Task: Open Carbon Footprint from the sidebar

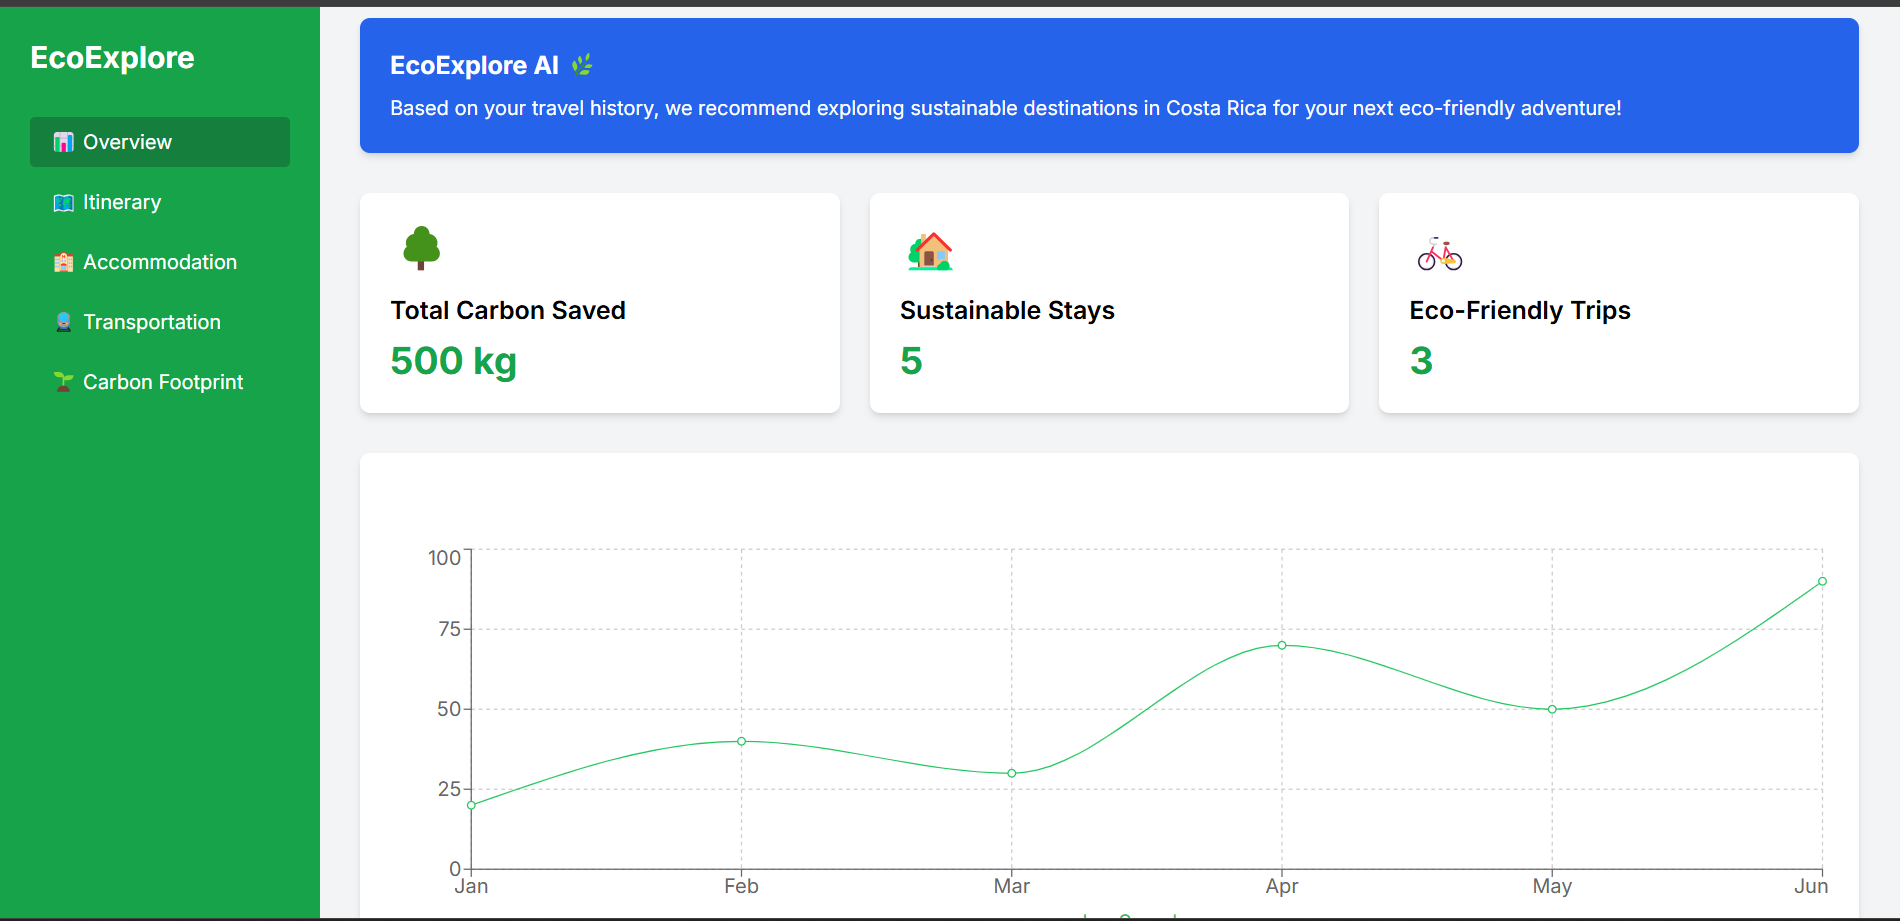Action: click(x=163, y=382)
